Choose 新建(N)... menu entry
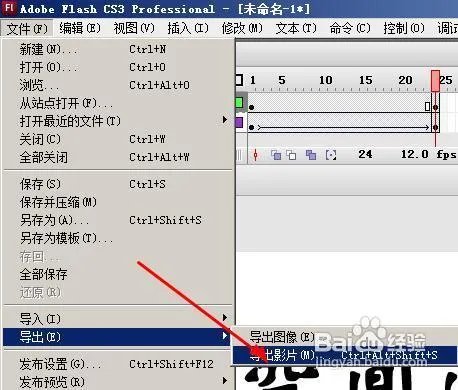 point(118,50)
